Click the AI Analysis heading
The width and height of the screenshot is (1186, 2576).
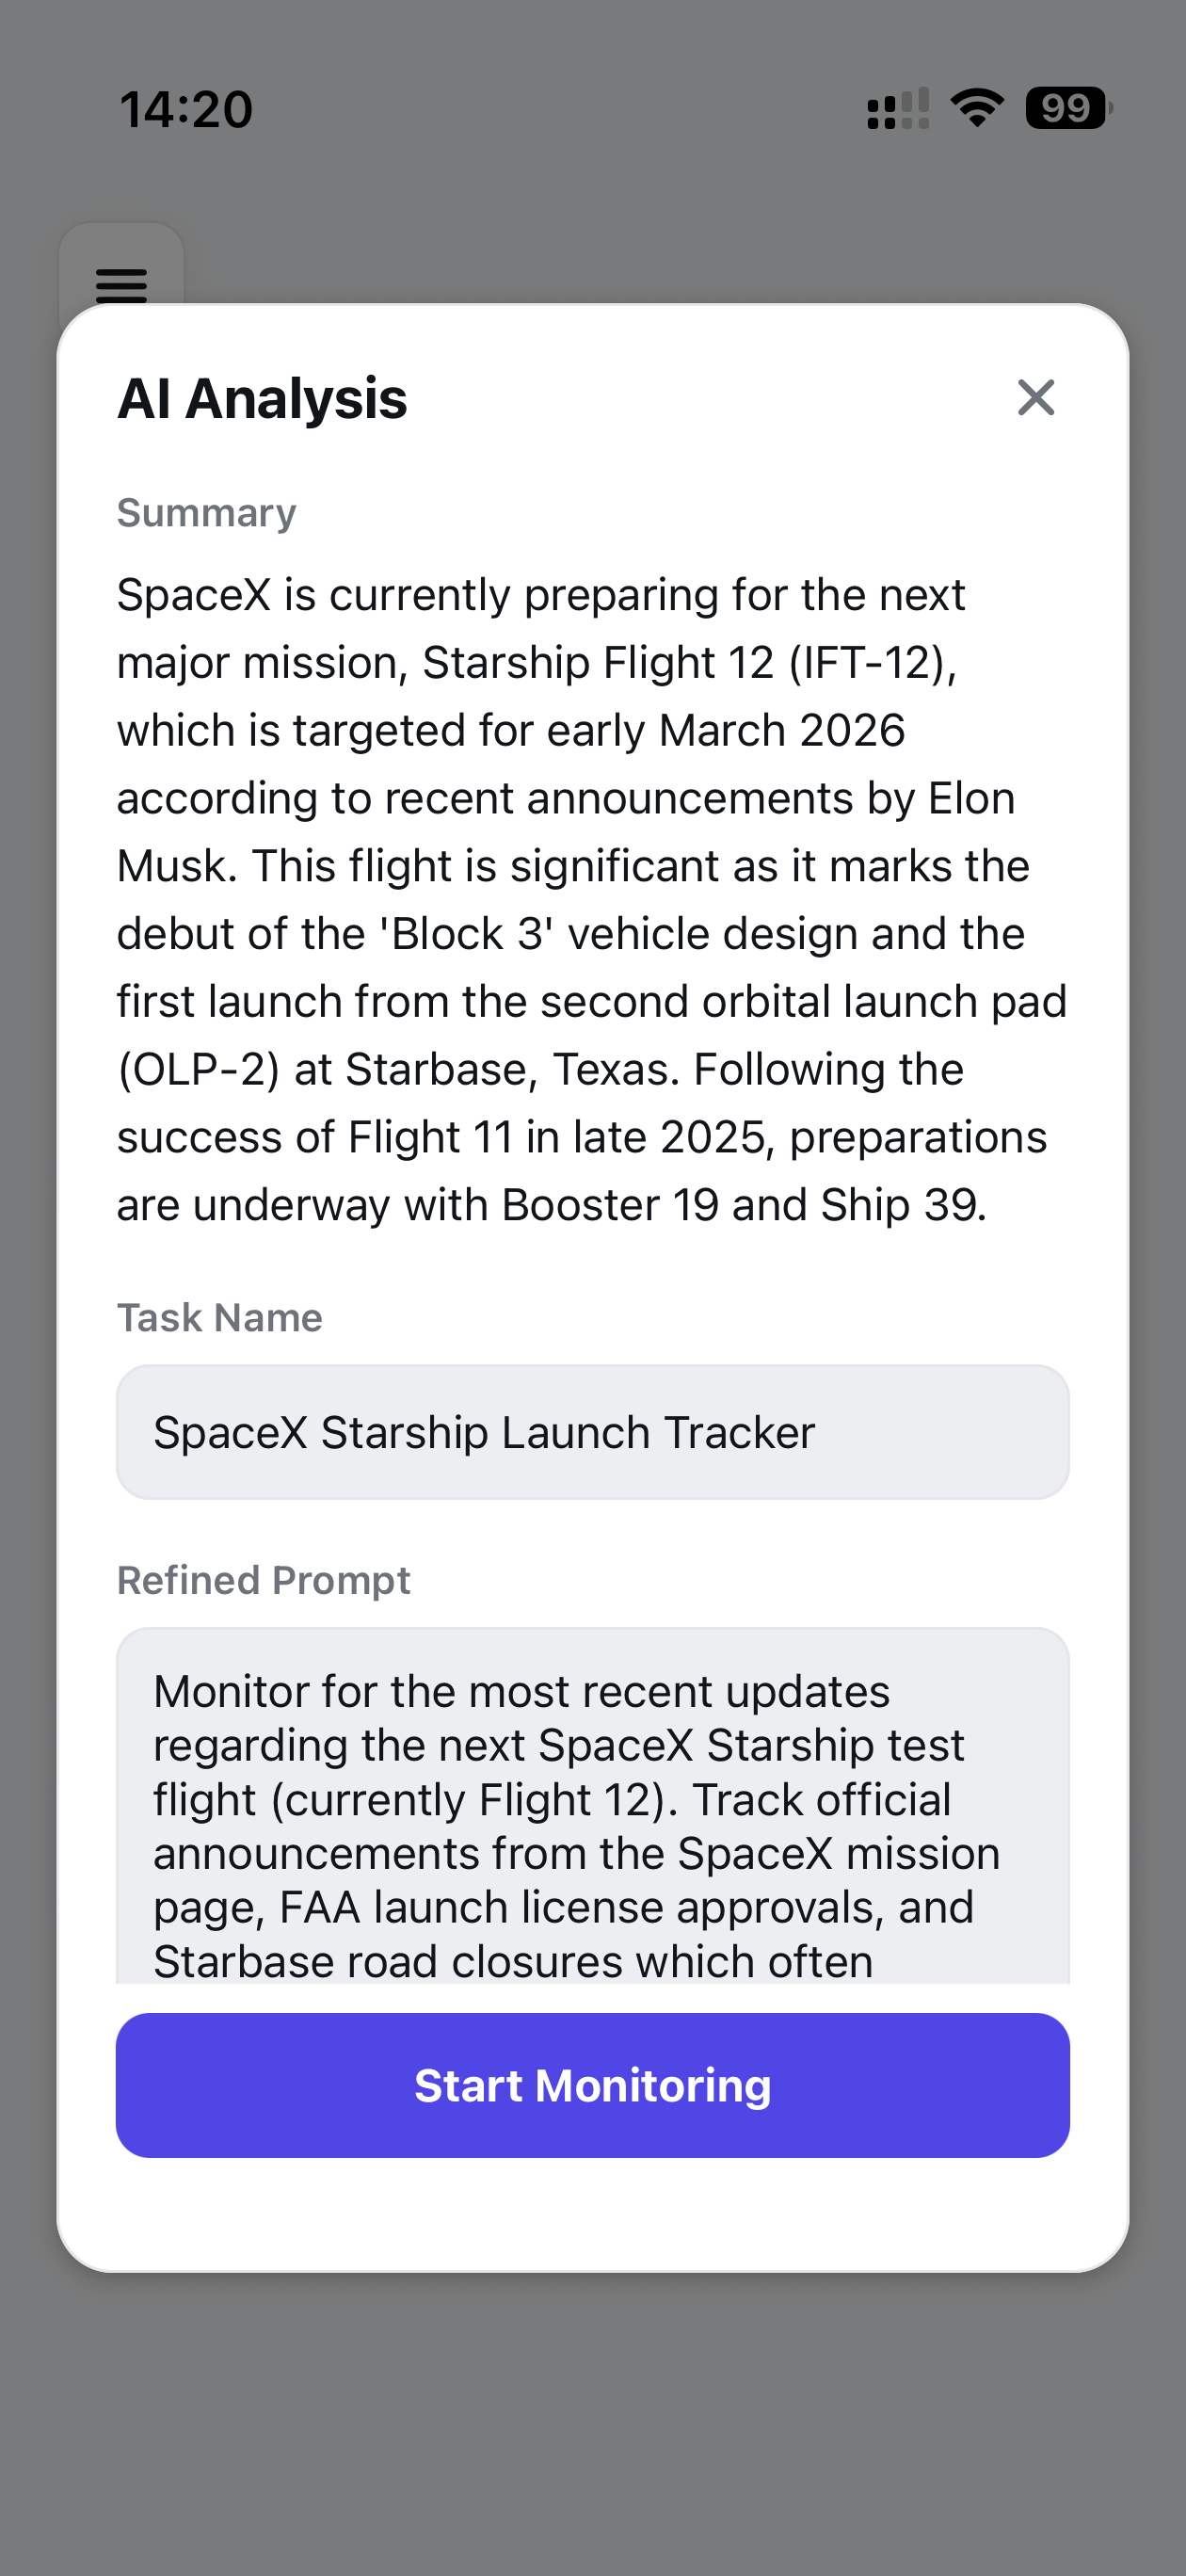[262, 398]
